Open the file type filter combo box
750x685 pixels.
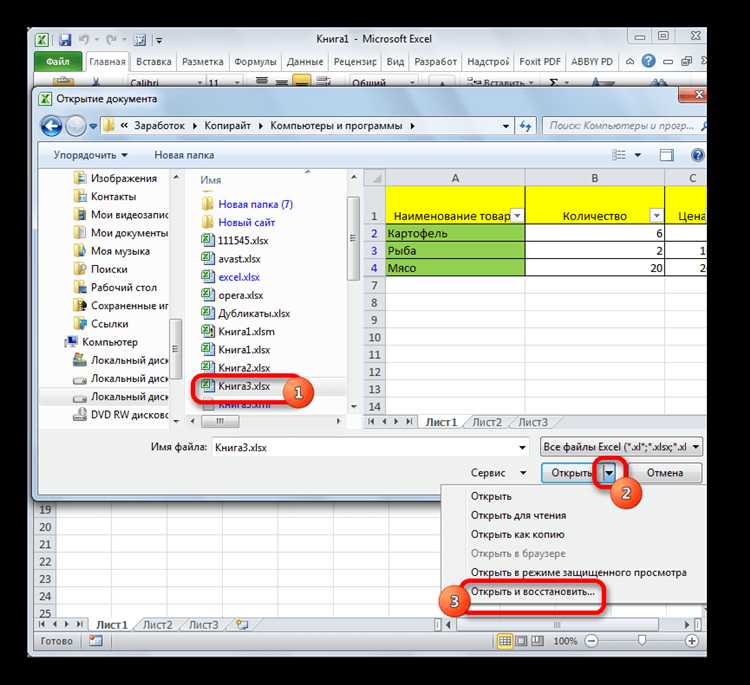pos(621,447)
